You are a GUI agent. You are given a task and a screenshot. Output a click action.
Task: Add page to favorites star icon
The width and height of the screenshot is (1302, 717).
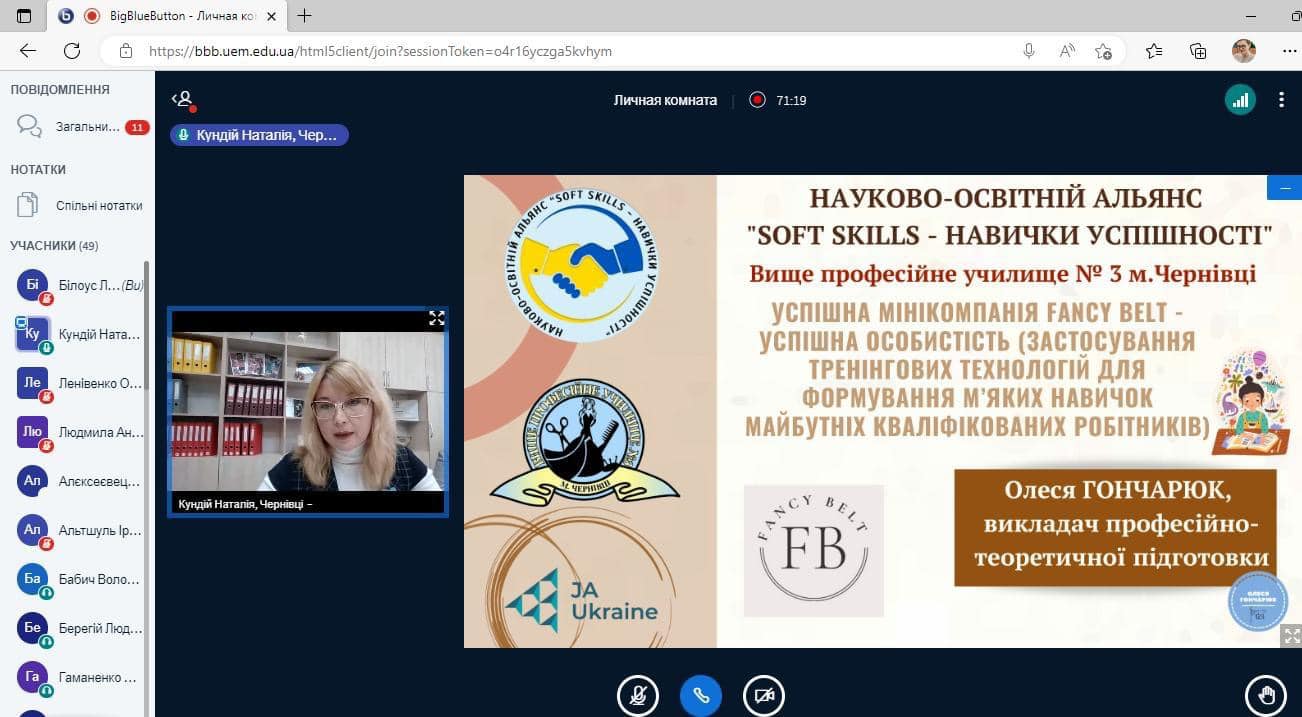1103,51
